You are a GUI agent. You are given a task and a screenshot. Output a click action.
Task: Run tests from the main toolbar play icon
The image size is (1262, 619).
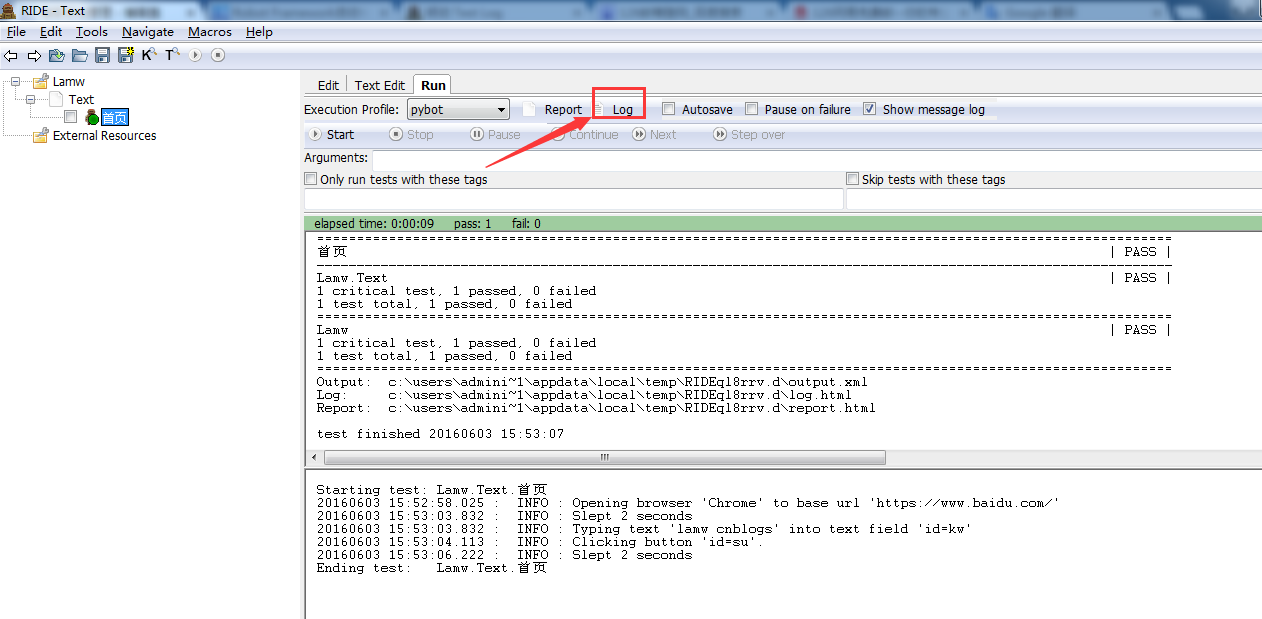[x=196, y=55]
